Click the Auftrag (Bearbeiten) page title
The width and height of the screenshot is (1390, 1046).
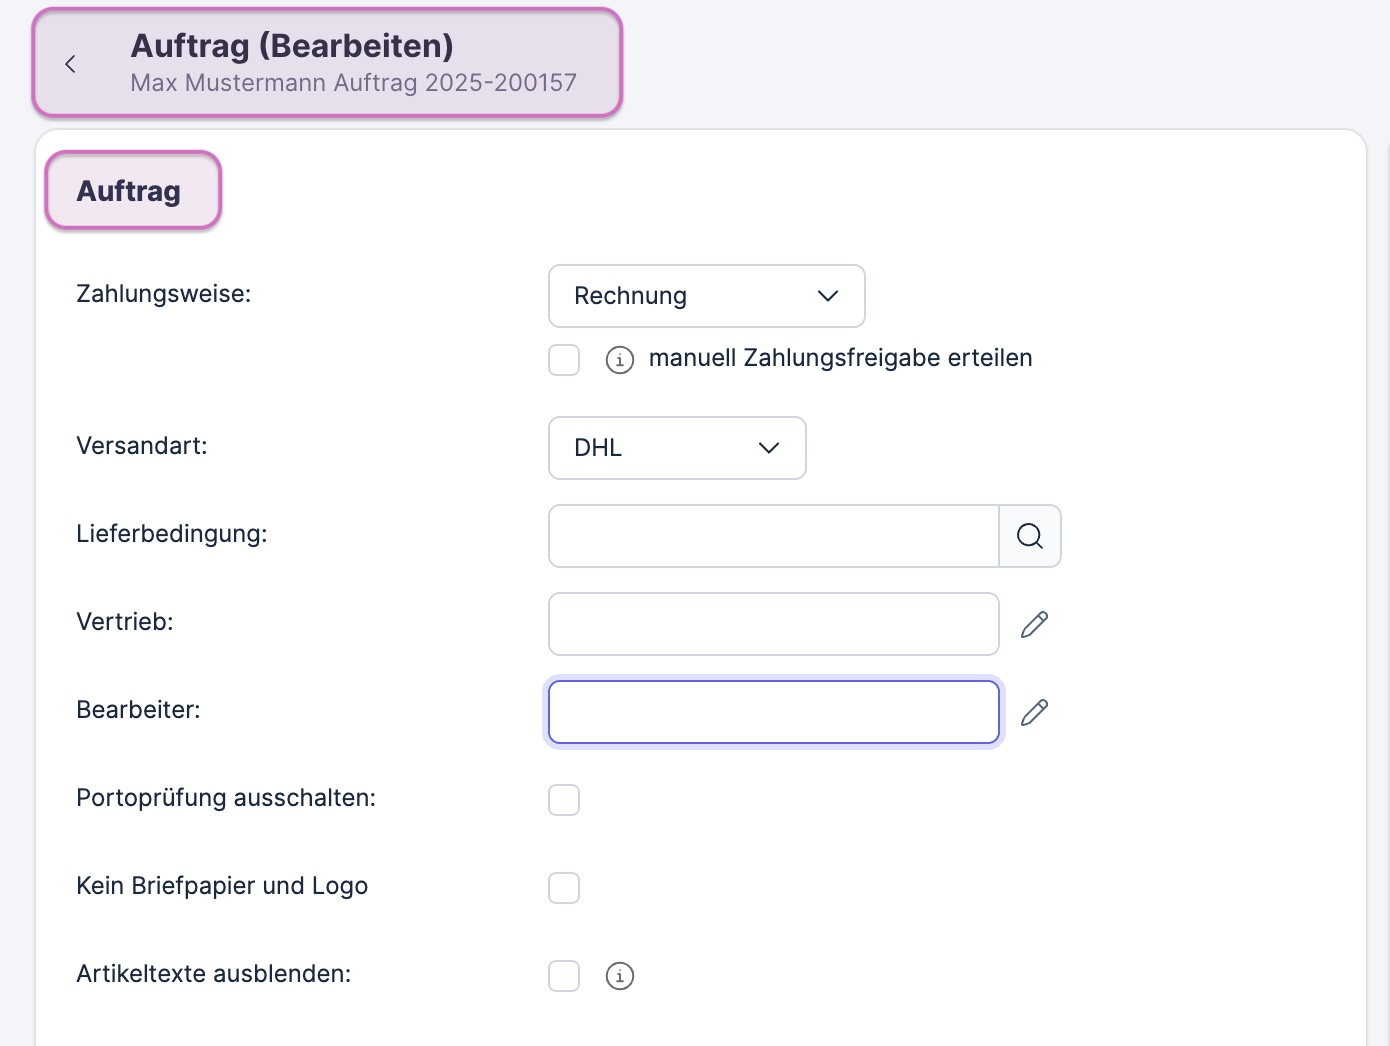pyautogui.click(x=292, y=46)
